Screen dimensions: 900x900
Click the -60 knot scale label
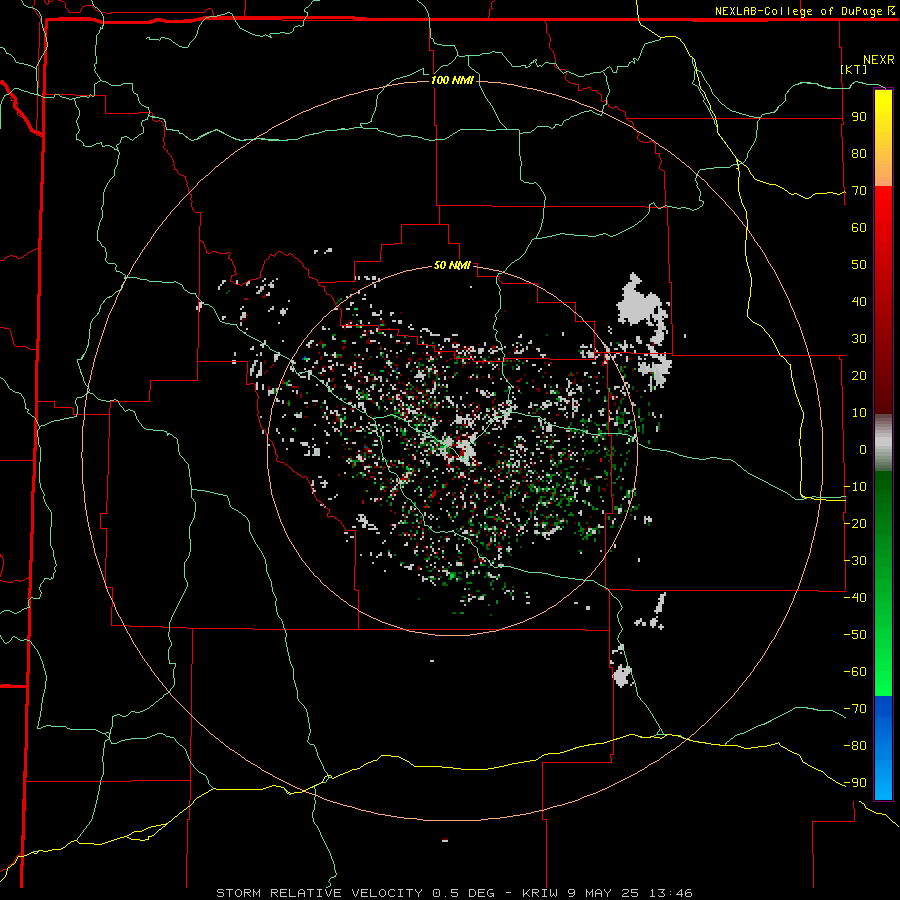point(855,672)
